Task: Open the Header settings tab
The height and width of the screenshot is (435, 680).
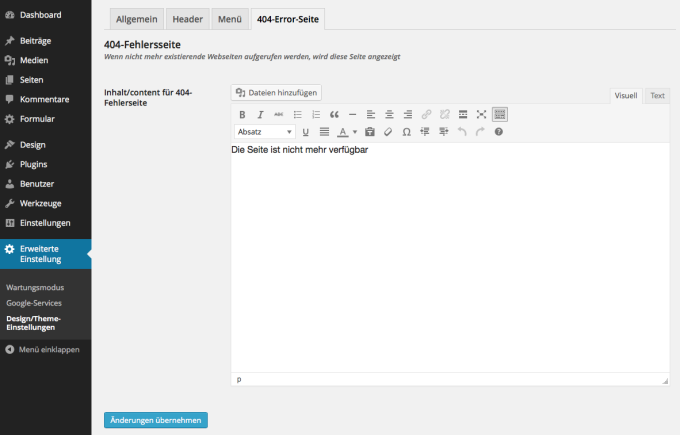Action: [188, 19]
